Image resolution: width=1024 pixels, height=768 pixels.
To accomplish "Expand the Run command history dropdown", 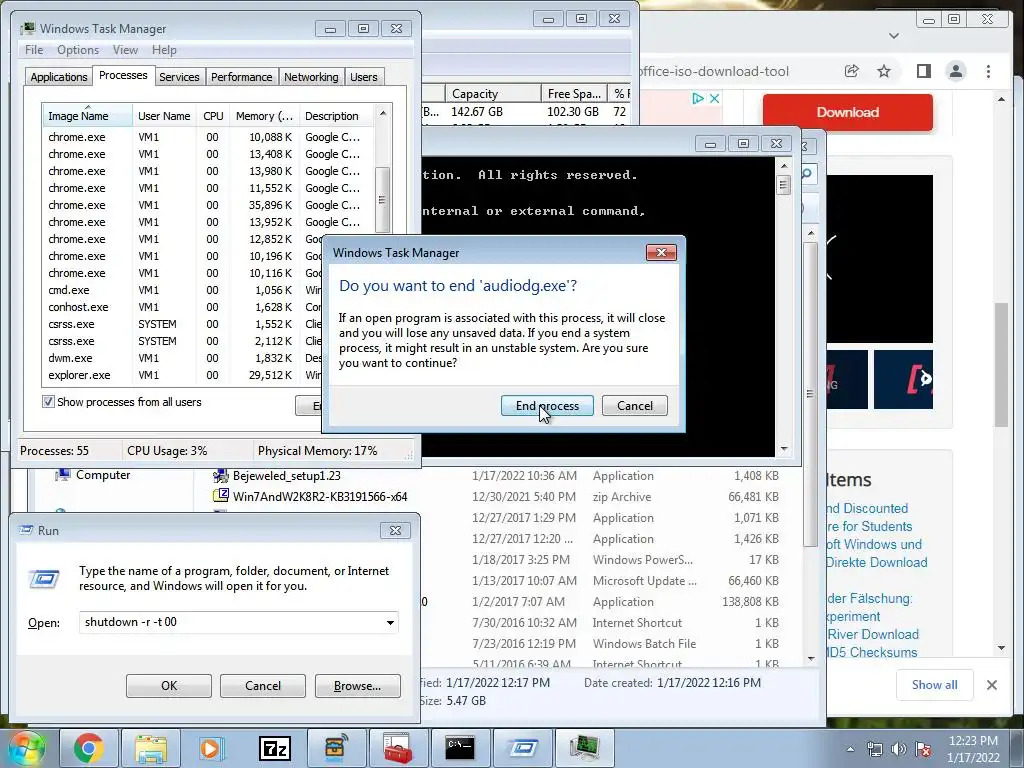I will (x=390, y=622).
